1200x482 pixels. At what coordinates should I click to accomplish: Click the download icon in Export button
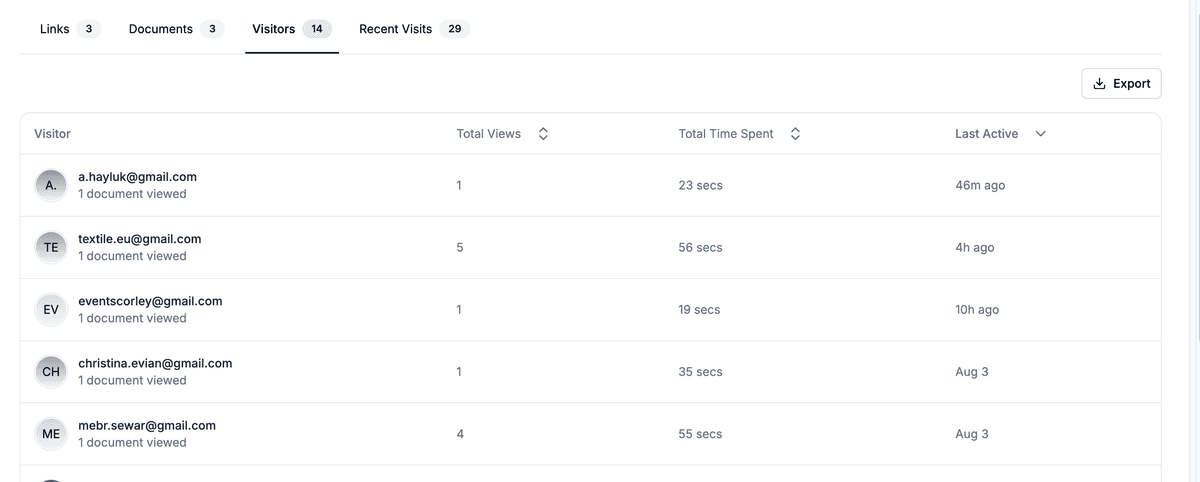[x=1099, y=84]
